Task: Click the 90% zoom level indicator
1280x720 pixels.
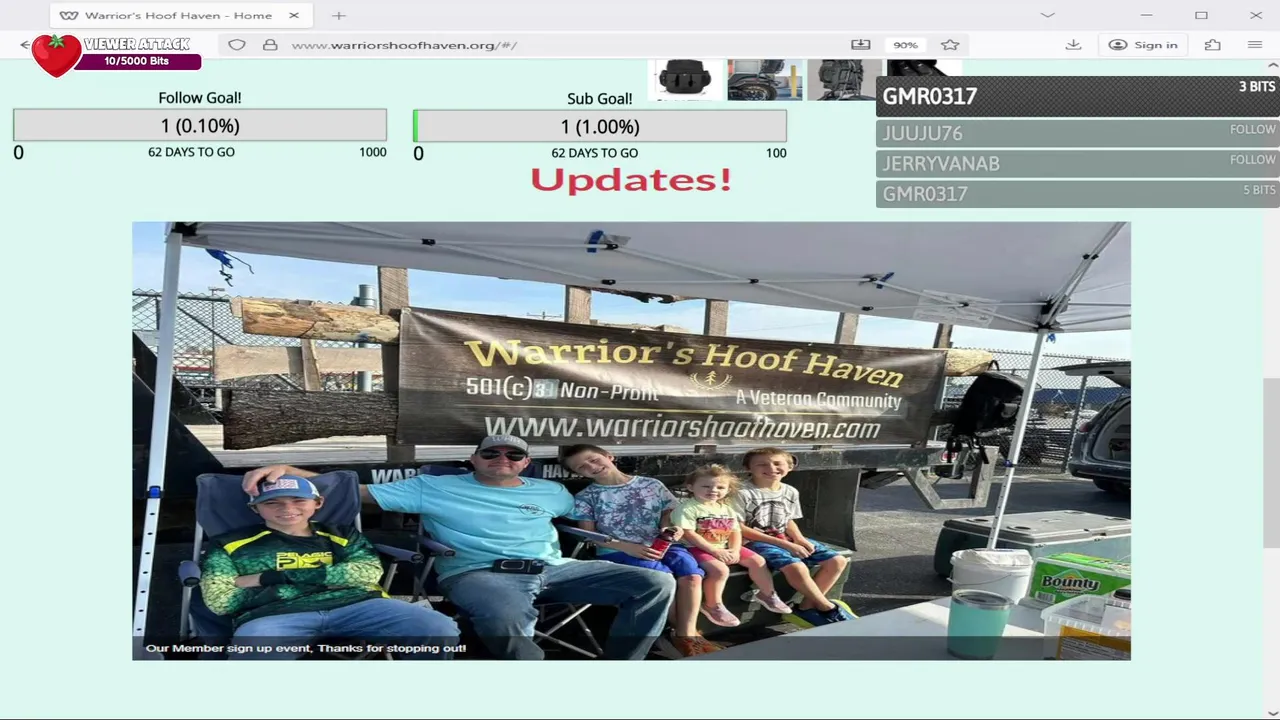Action: (905, 45)
